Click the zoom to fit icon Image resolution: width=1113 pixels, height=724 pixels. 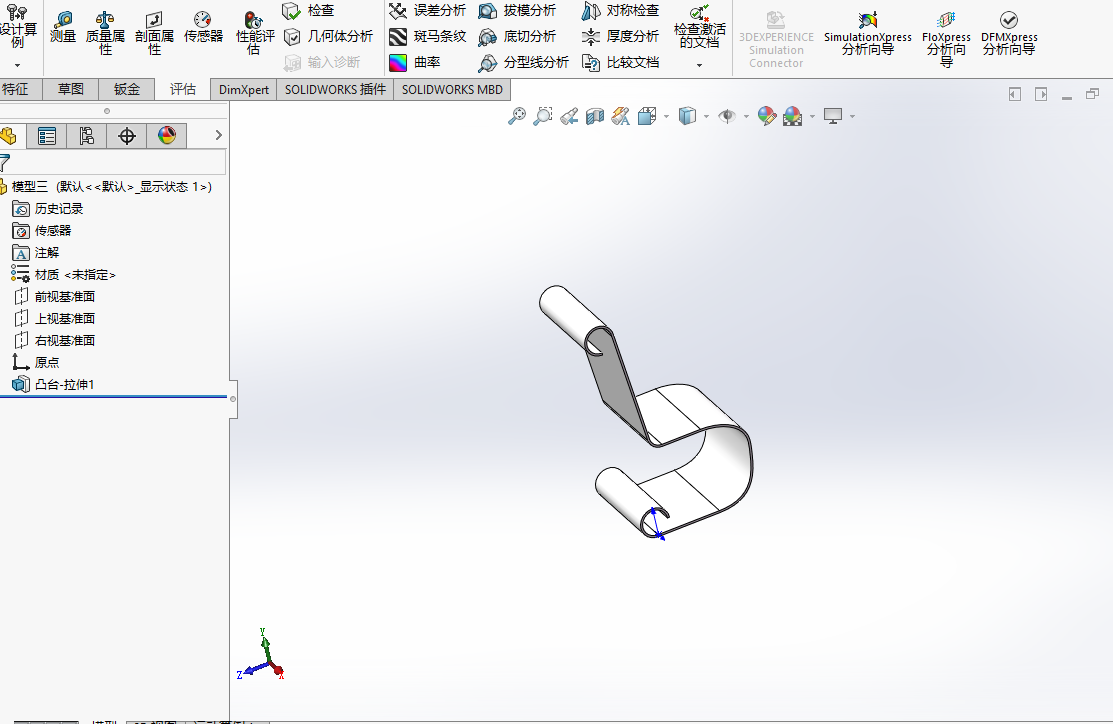[517, 116]
